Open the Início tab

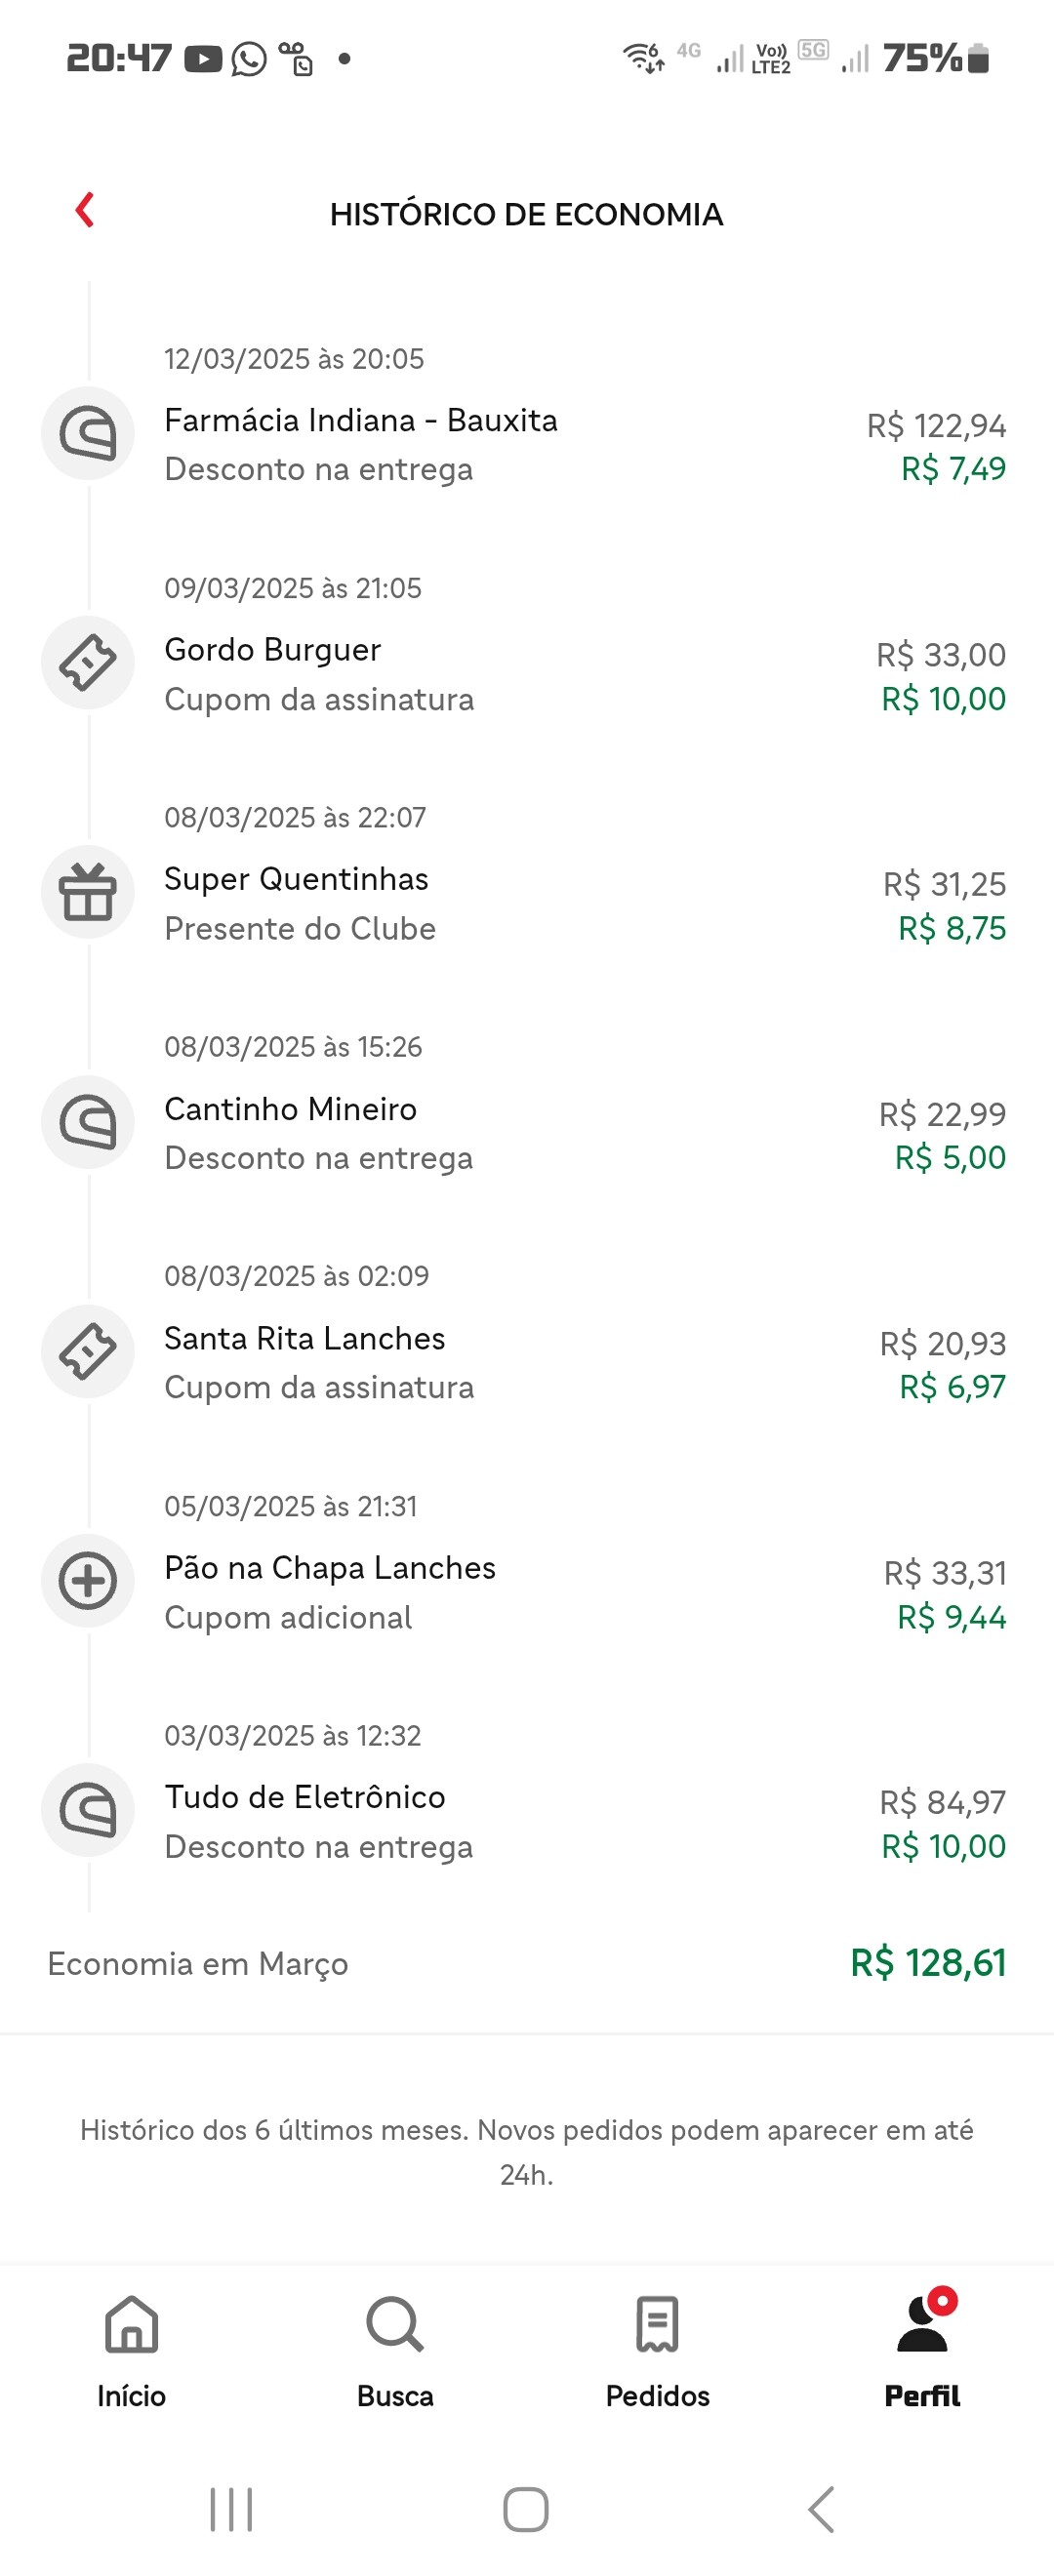[131, 2350]
